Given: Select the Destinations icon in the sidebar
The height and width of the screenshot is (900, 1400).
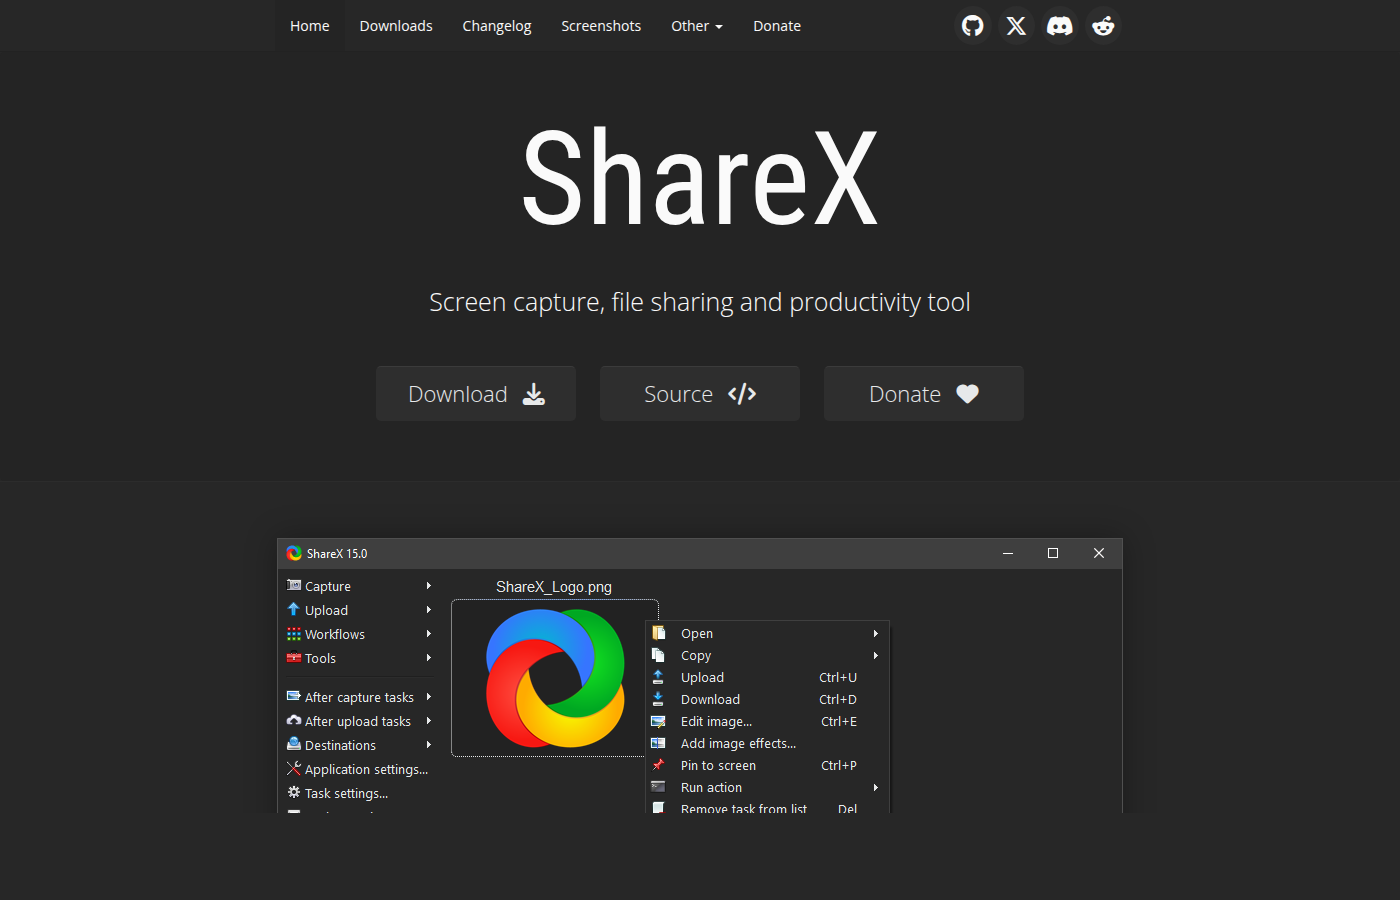Looking at the screenshot, I should 294,744.
